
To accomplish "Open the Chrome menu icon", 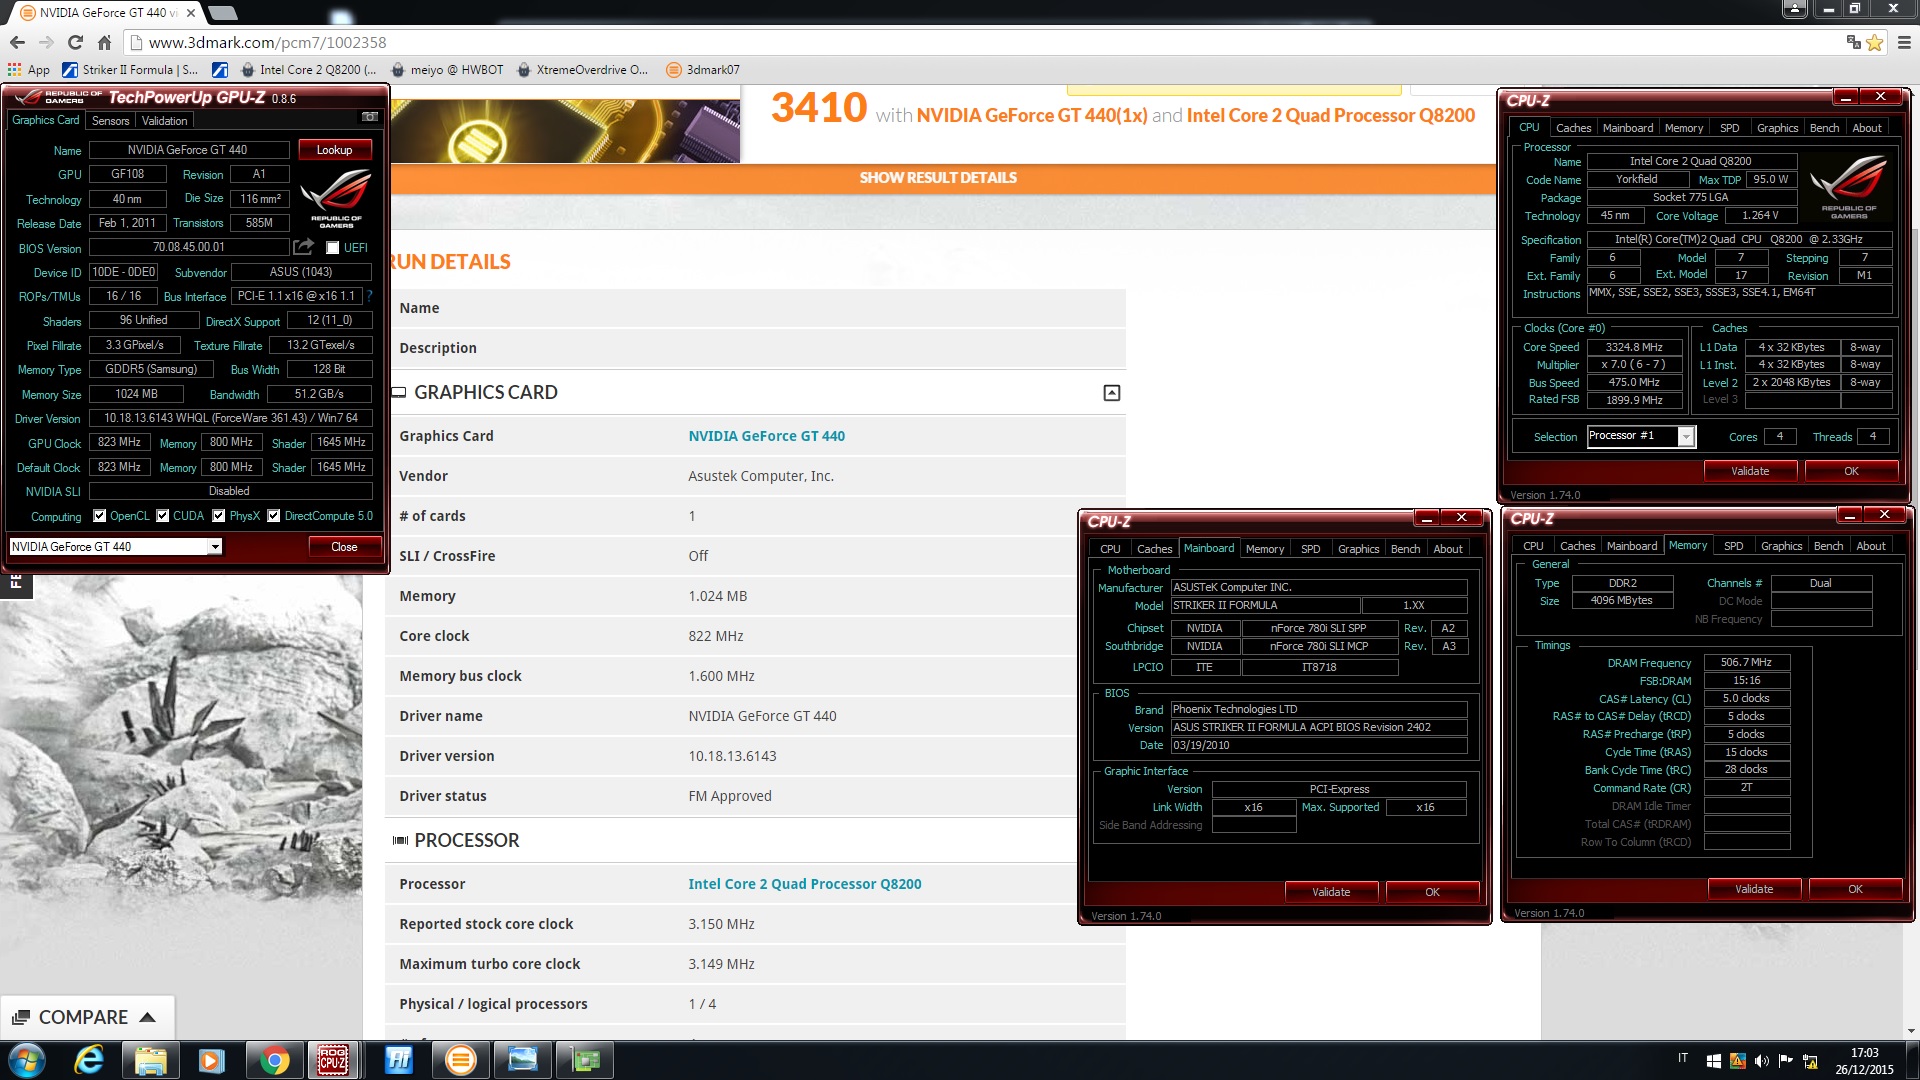I will coord(1904,42).
